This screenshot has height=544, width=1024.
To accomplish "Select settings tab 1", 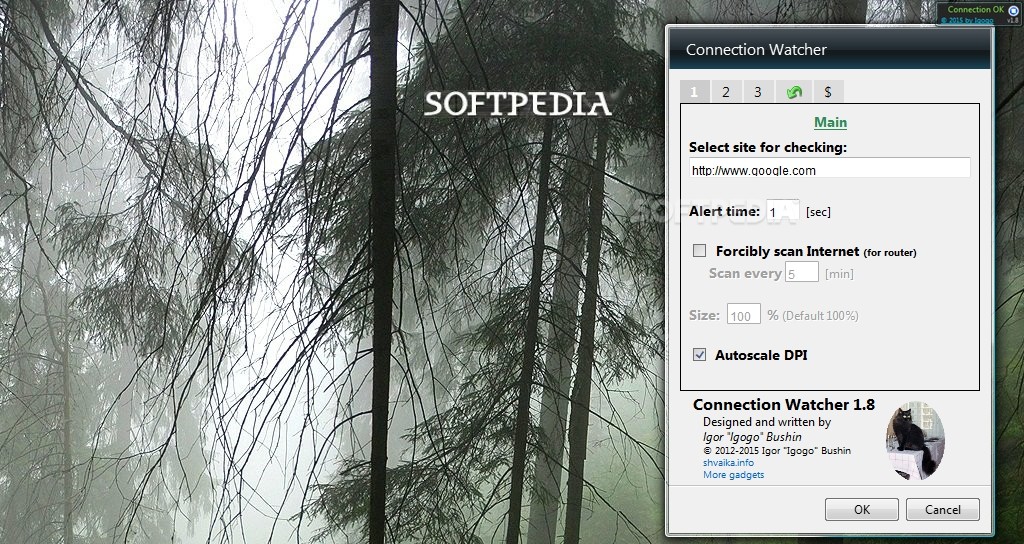I will 694,92.
